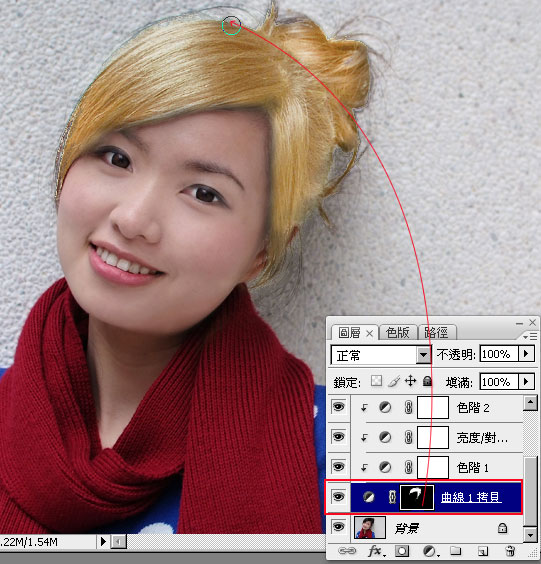Click clipping arrow on 亮度/對… layer
The image size is (541, 564).
pos(364,438)
